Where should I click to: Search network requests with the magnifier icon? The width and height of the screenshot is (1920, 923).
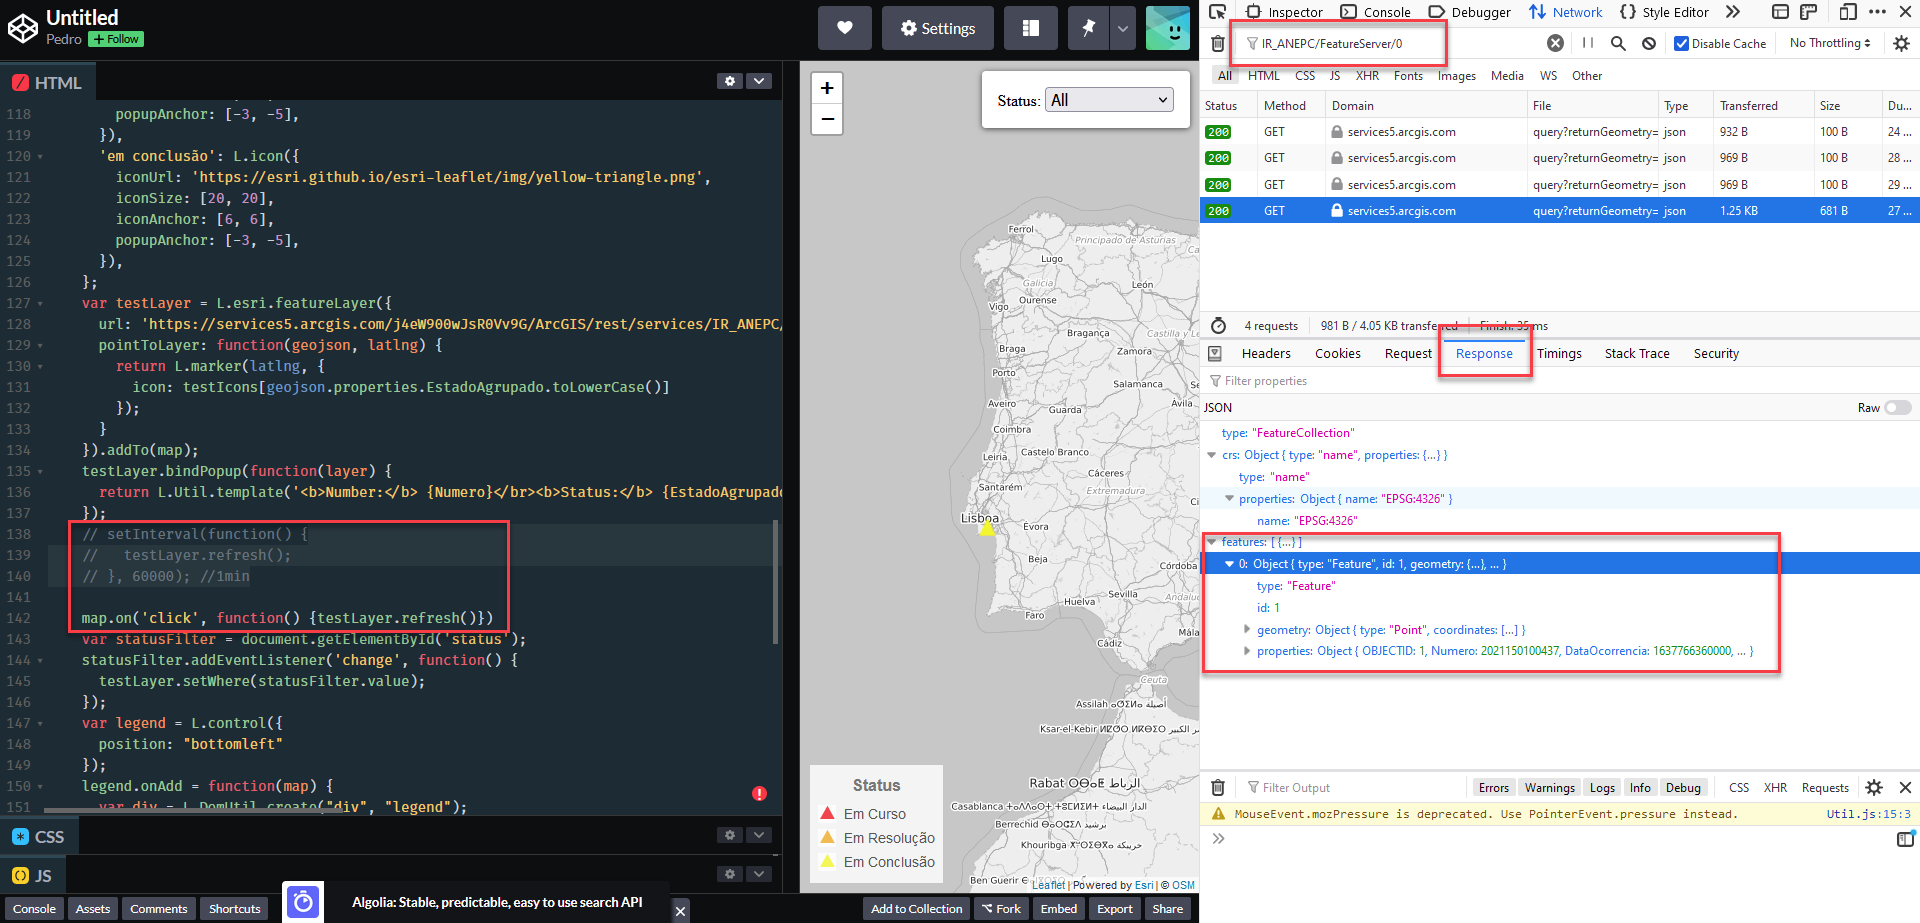tap(1618, 43)
